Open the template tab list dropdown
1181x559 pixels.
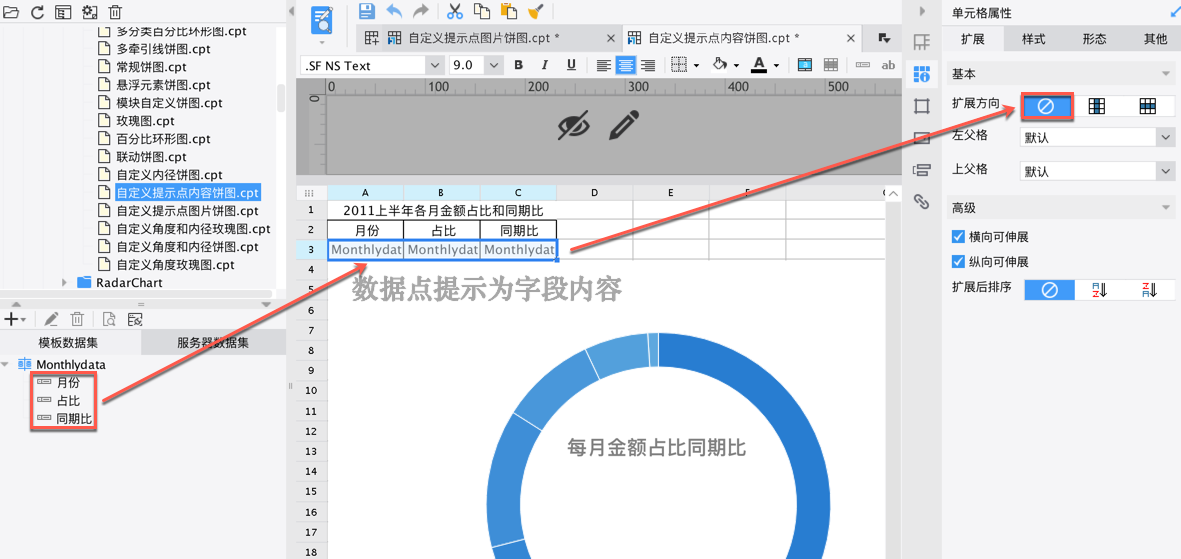coord(884,38)
